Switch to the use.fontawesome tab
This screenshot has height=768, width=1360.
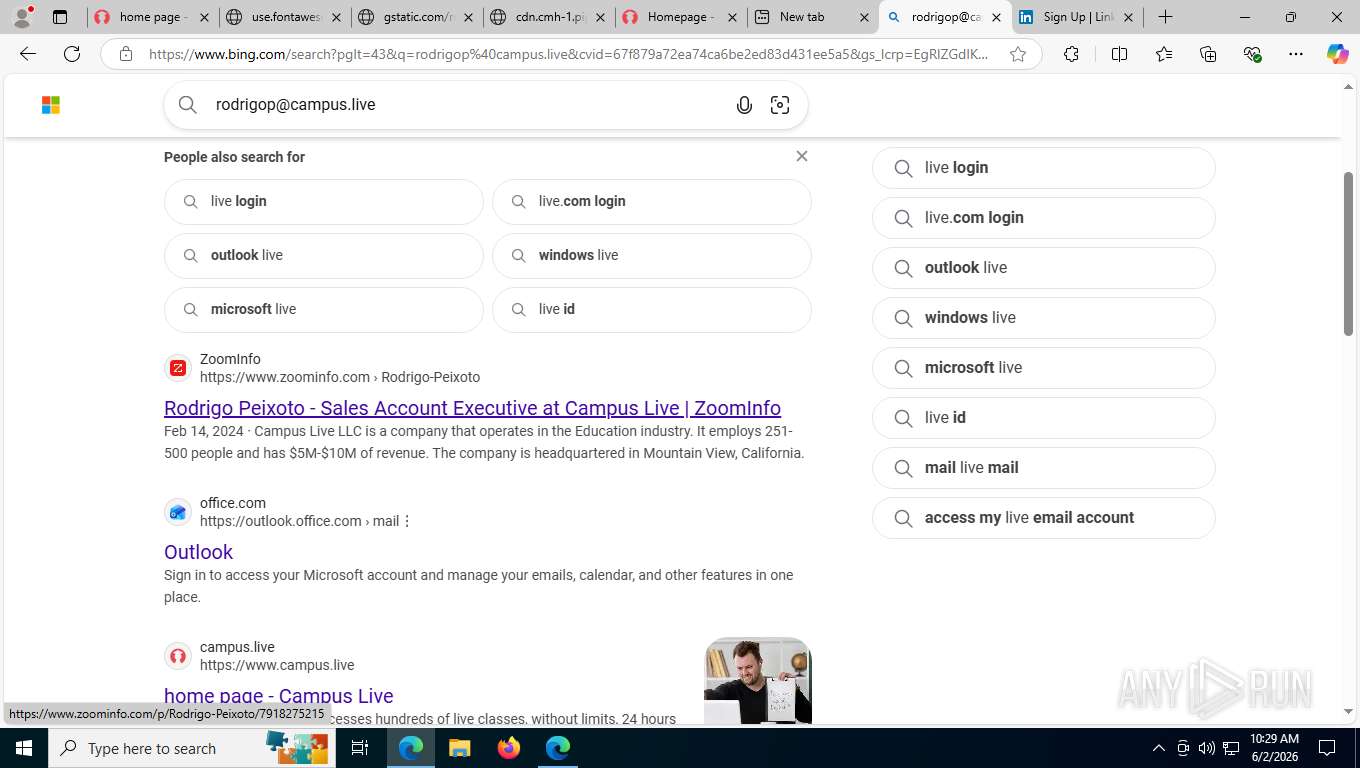[x=284, y=17]
